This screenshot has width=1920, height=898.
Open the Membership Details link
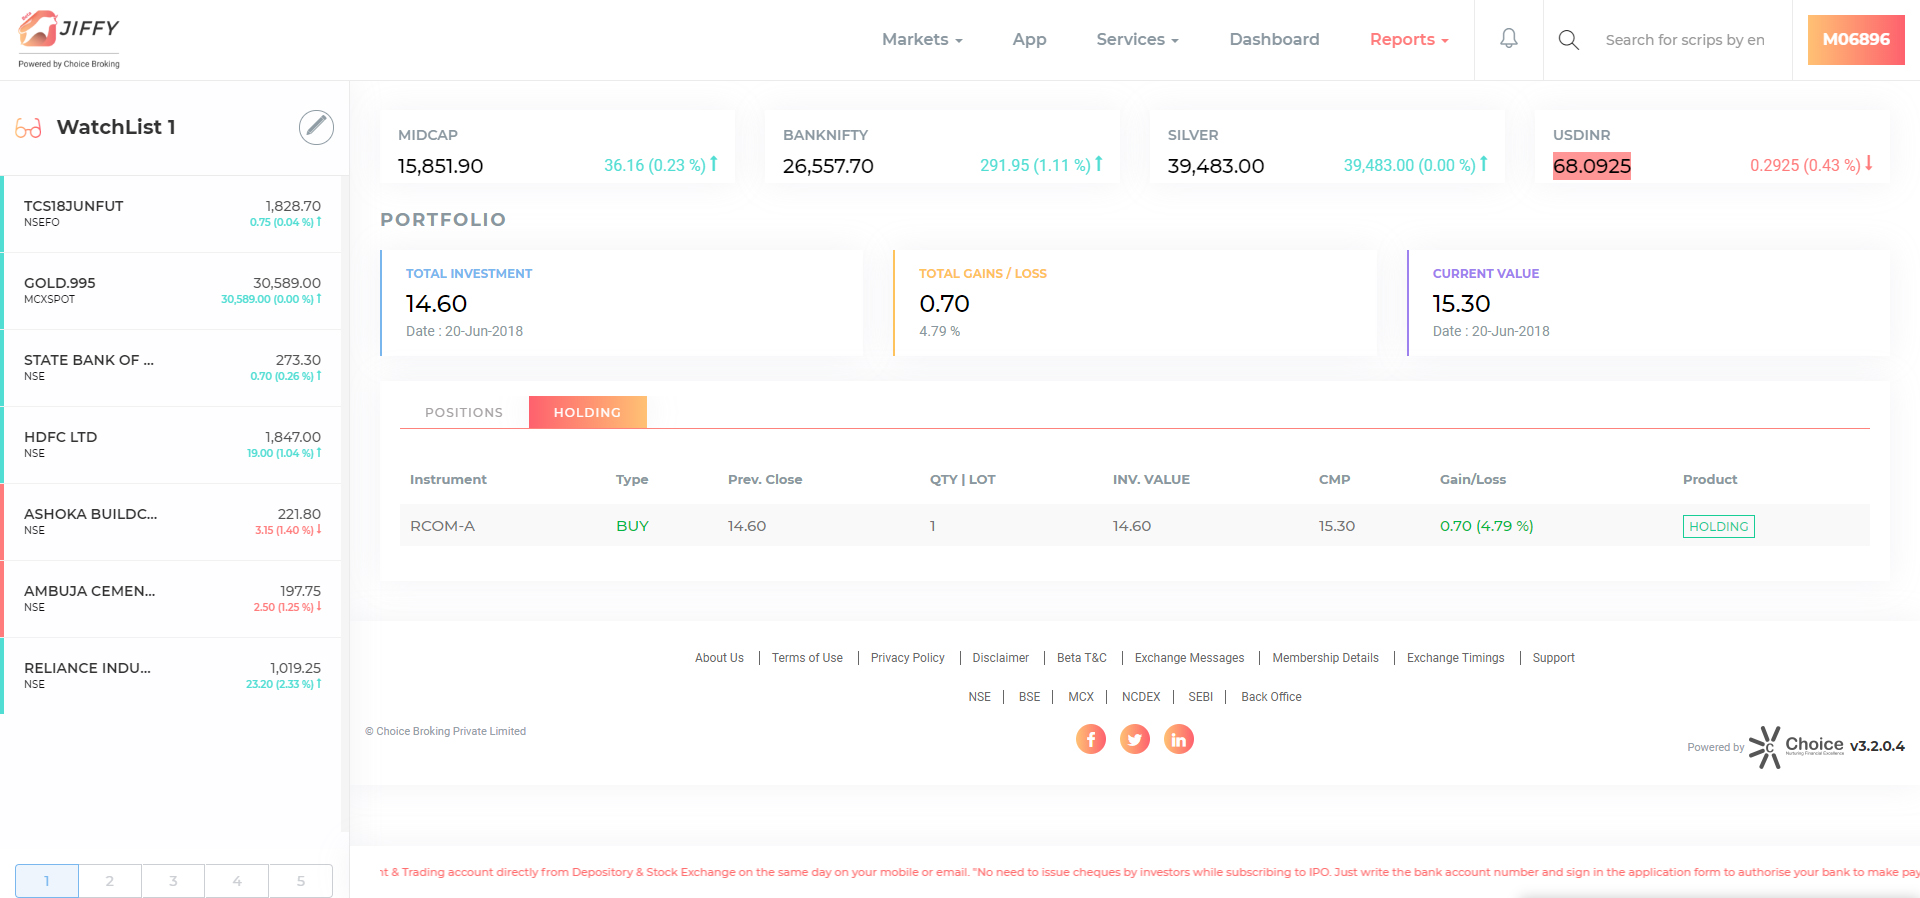click(1326, 658)
